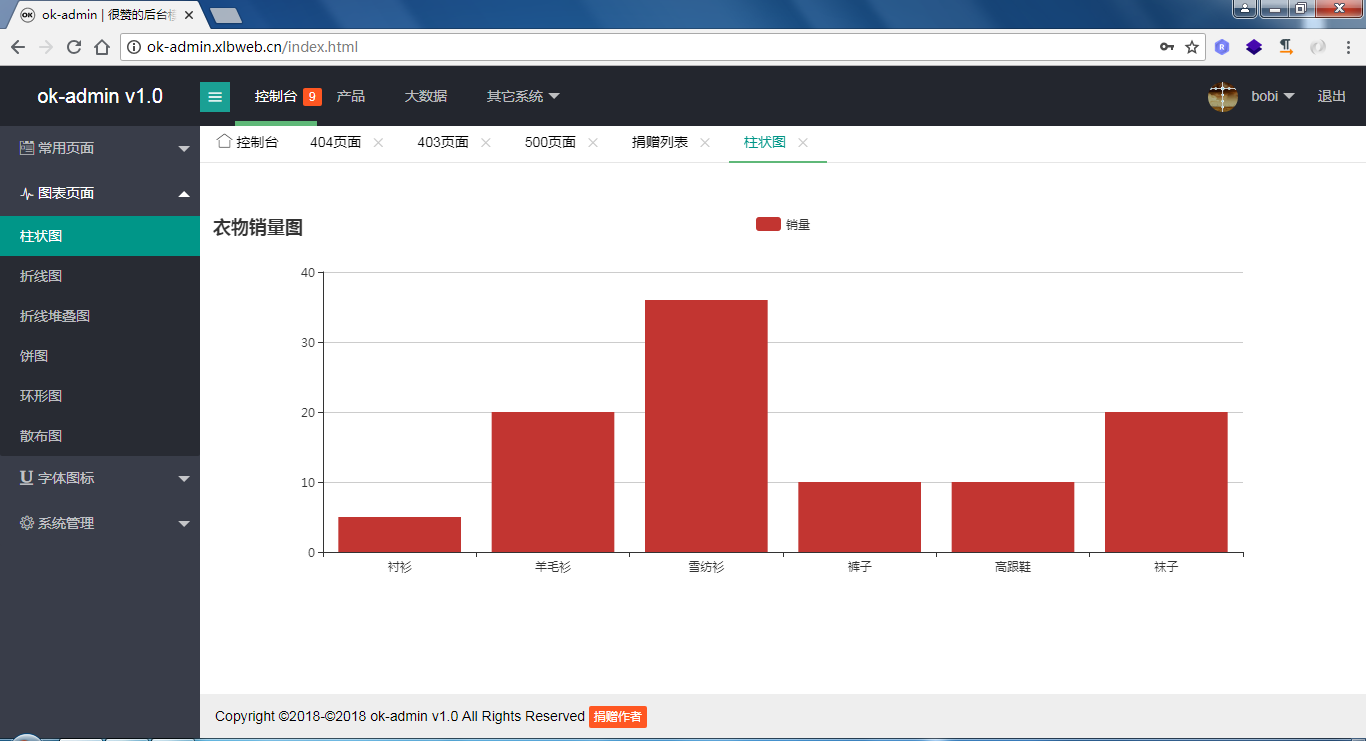This screenshot has width=1366, height=741.
Task: Close the 404页面 tab
Action: pos(378,142)
